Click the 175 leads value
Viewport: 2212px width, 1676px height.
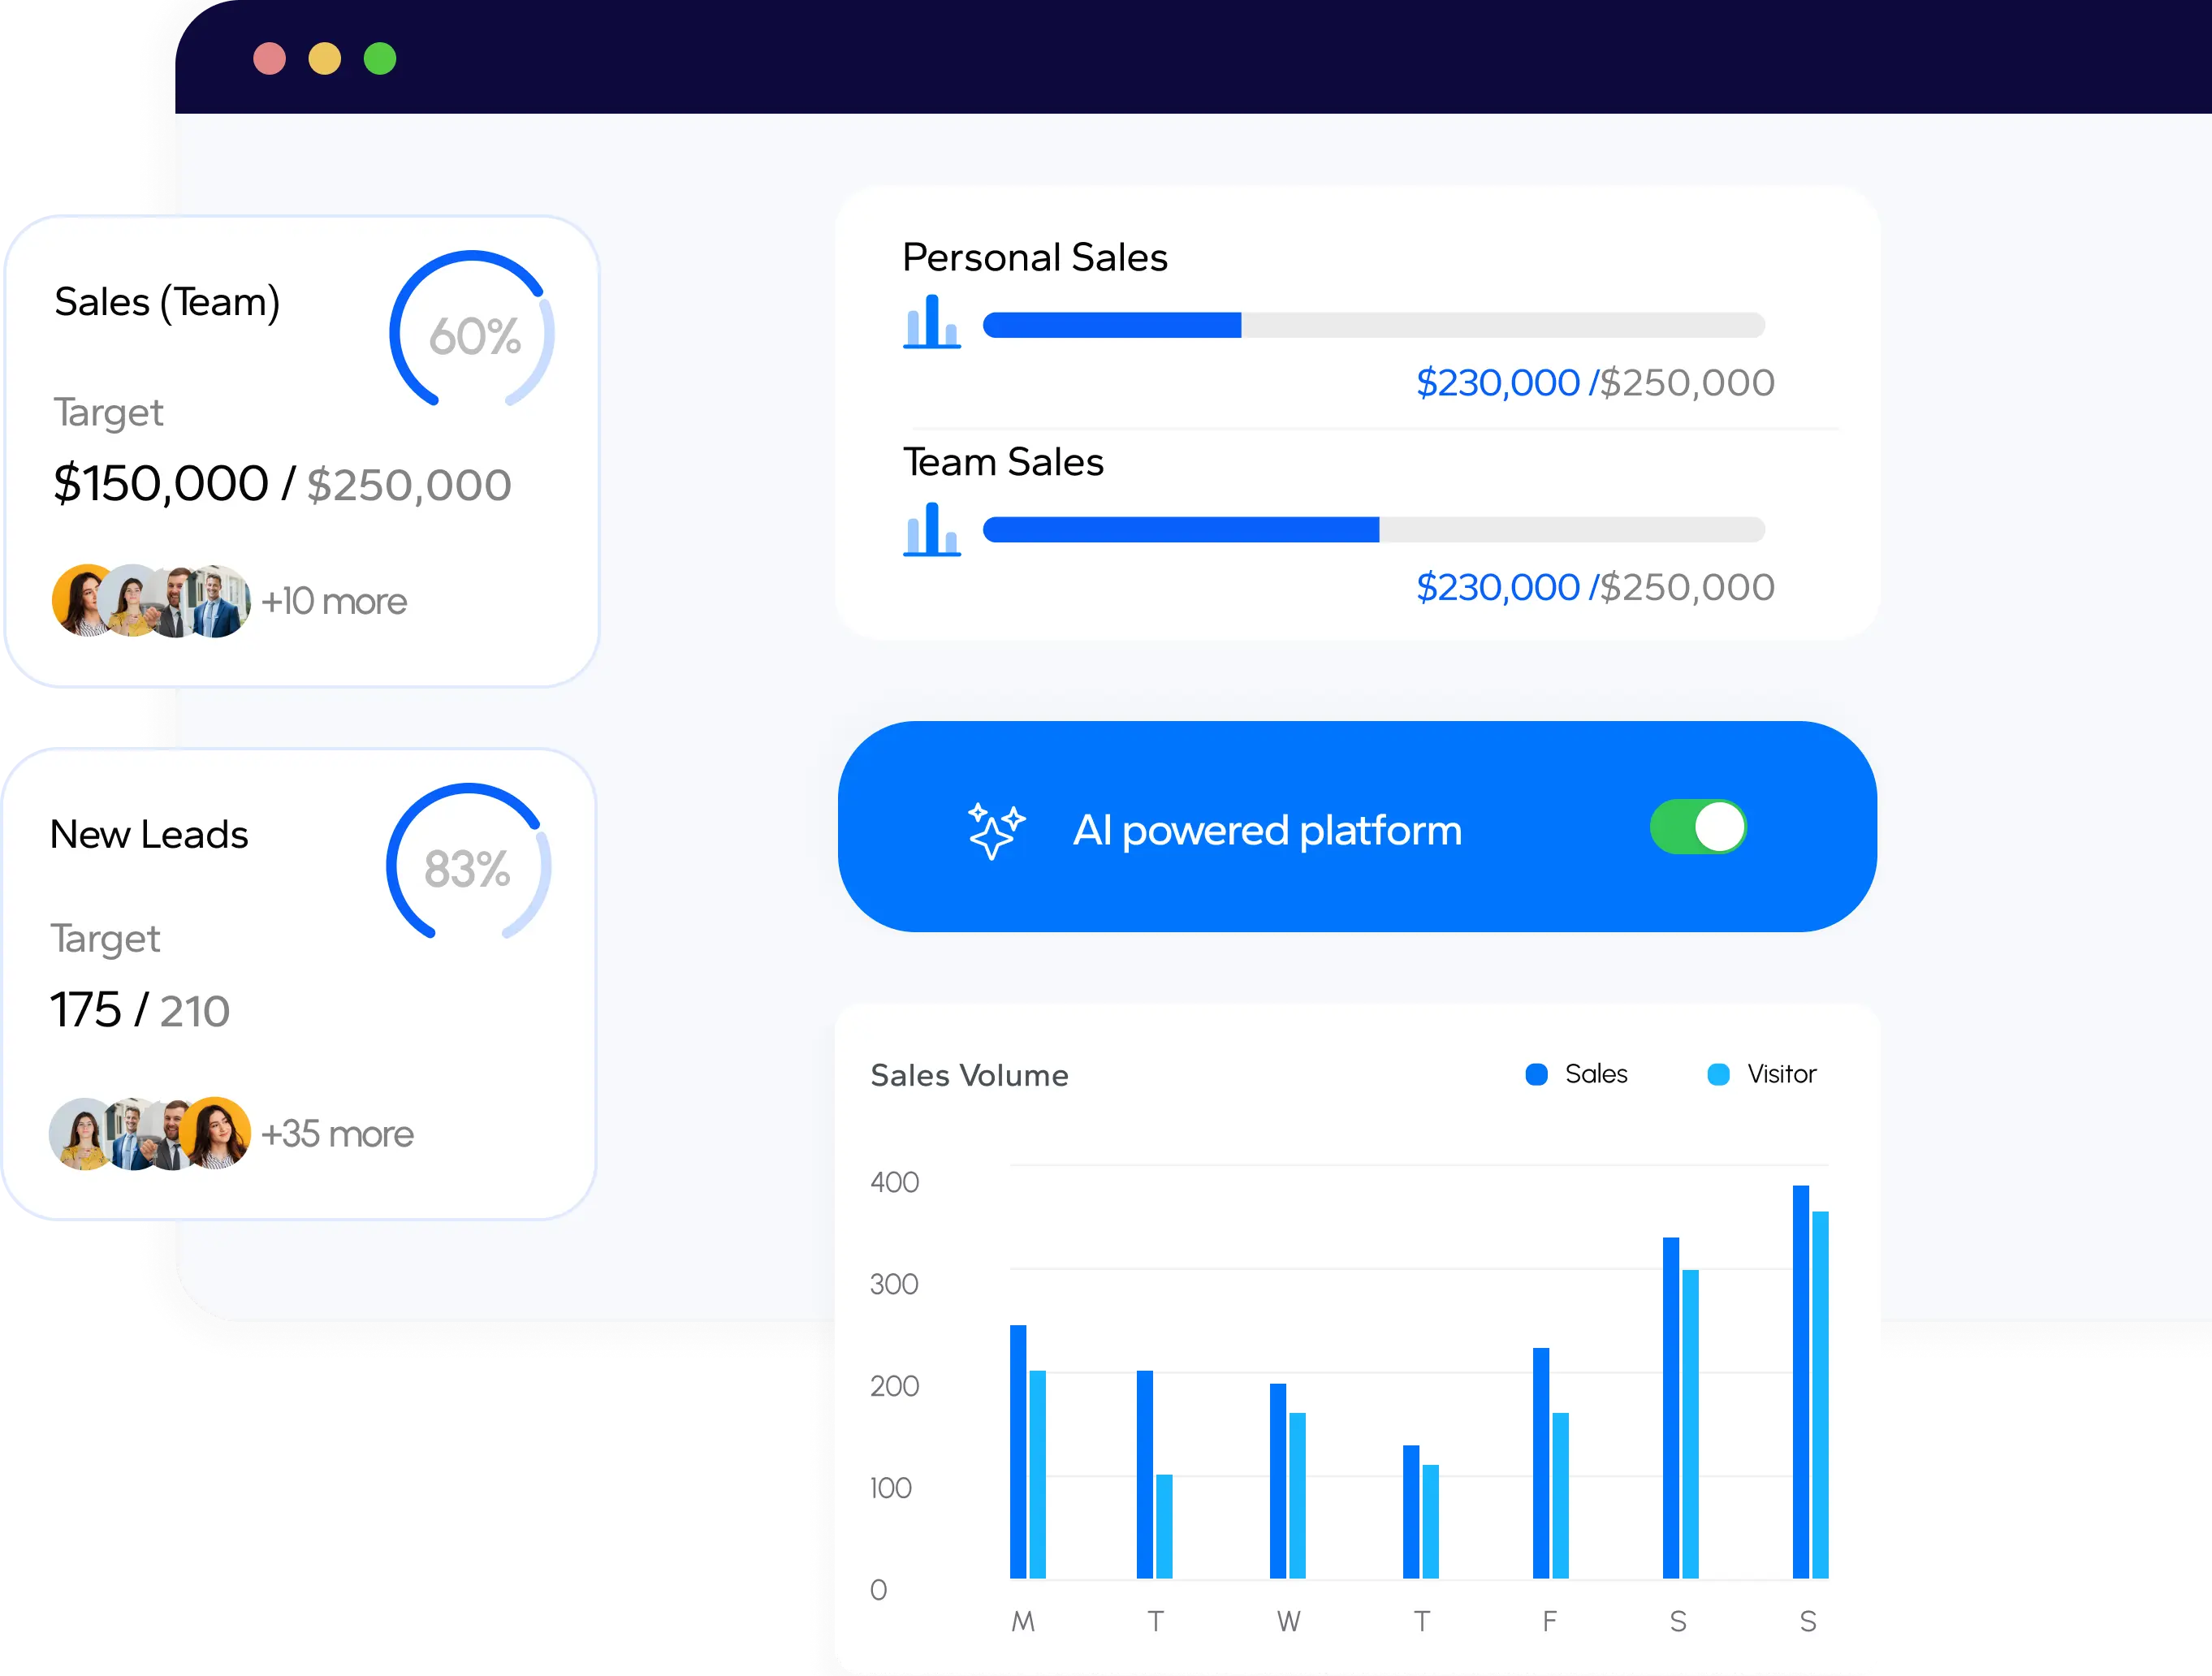click(86, 1010)
